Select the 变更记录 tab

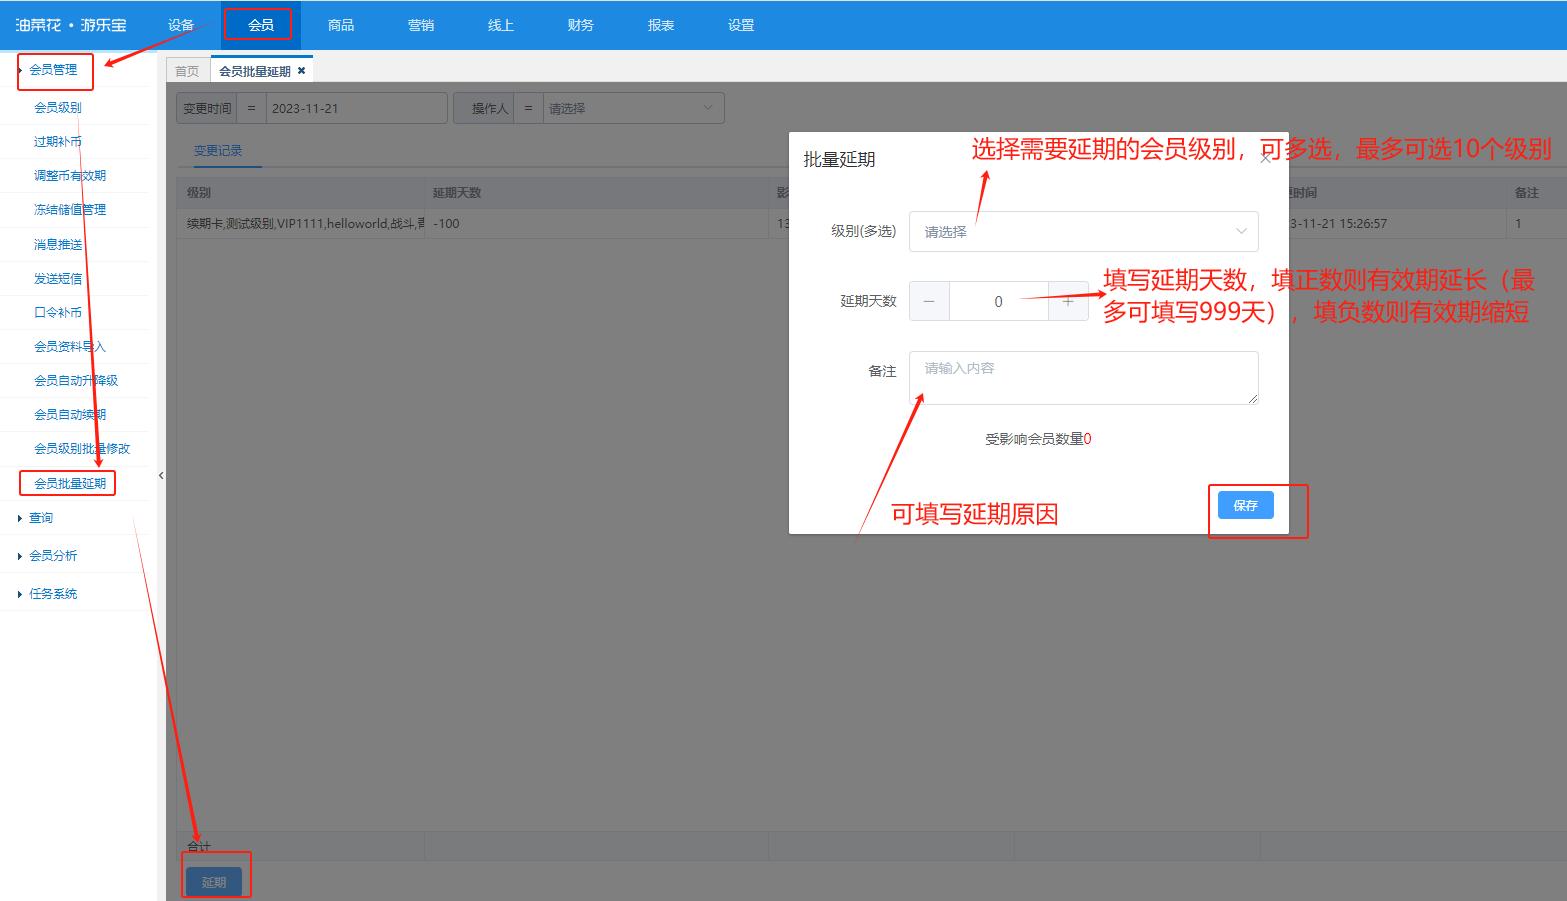click(x=218, y=150)
